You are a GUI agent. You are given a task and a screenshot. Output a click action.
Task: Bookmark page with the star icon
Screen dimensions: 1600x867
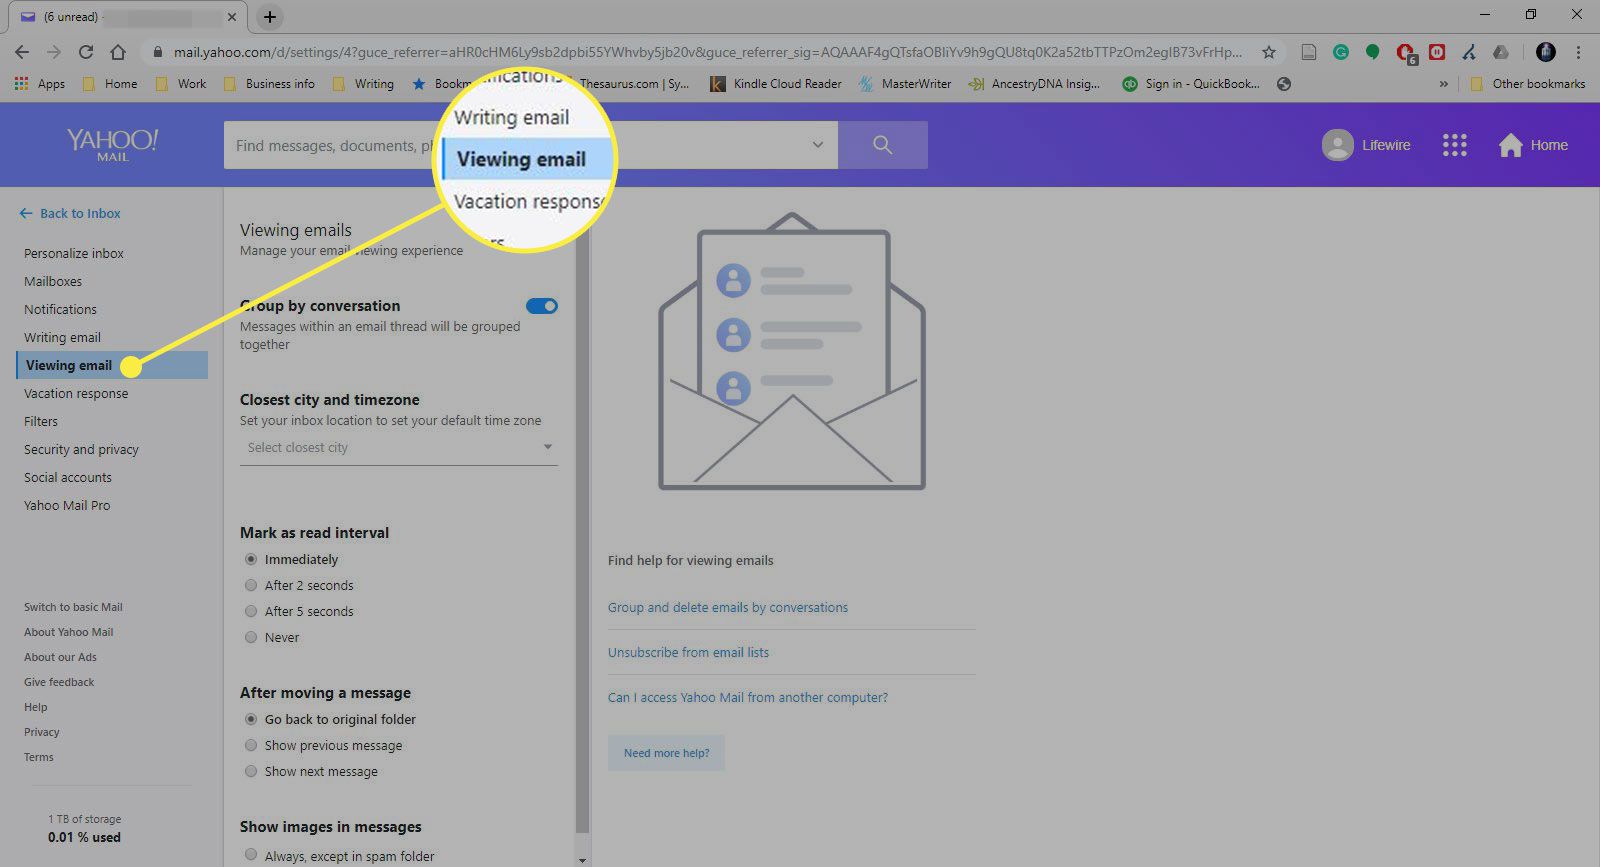(1269, 52)
